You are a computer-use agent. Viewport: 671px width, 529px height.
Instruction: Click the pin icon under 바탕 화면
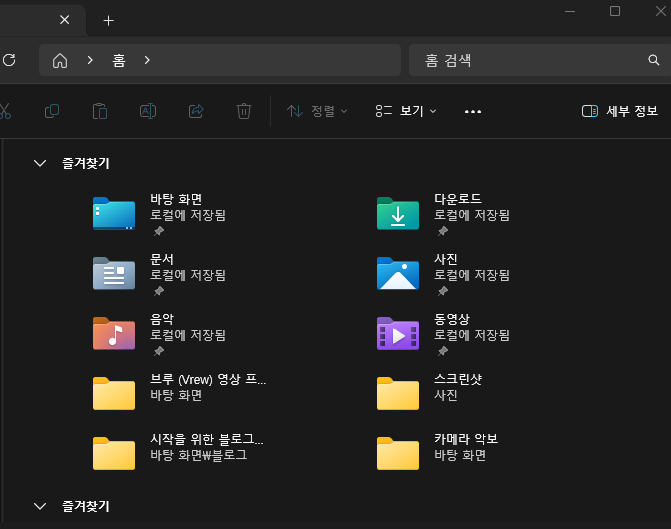pos(159,231)
